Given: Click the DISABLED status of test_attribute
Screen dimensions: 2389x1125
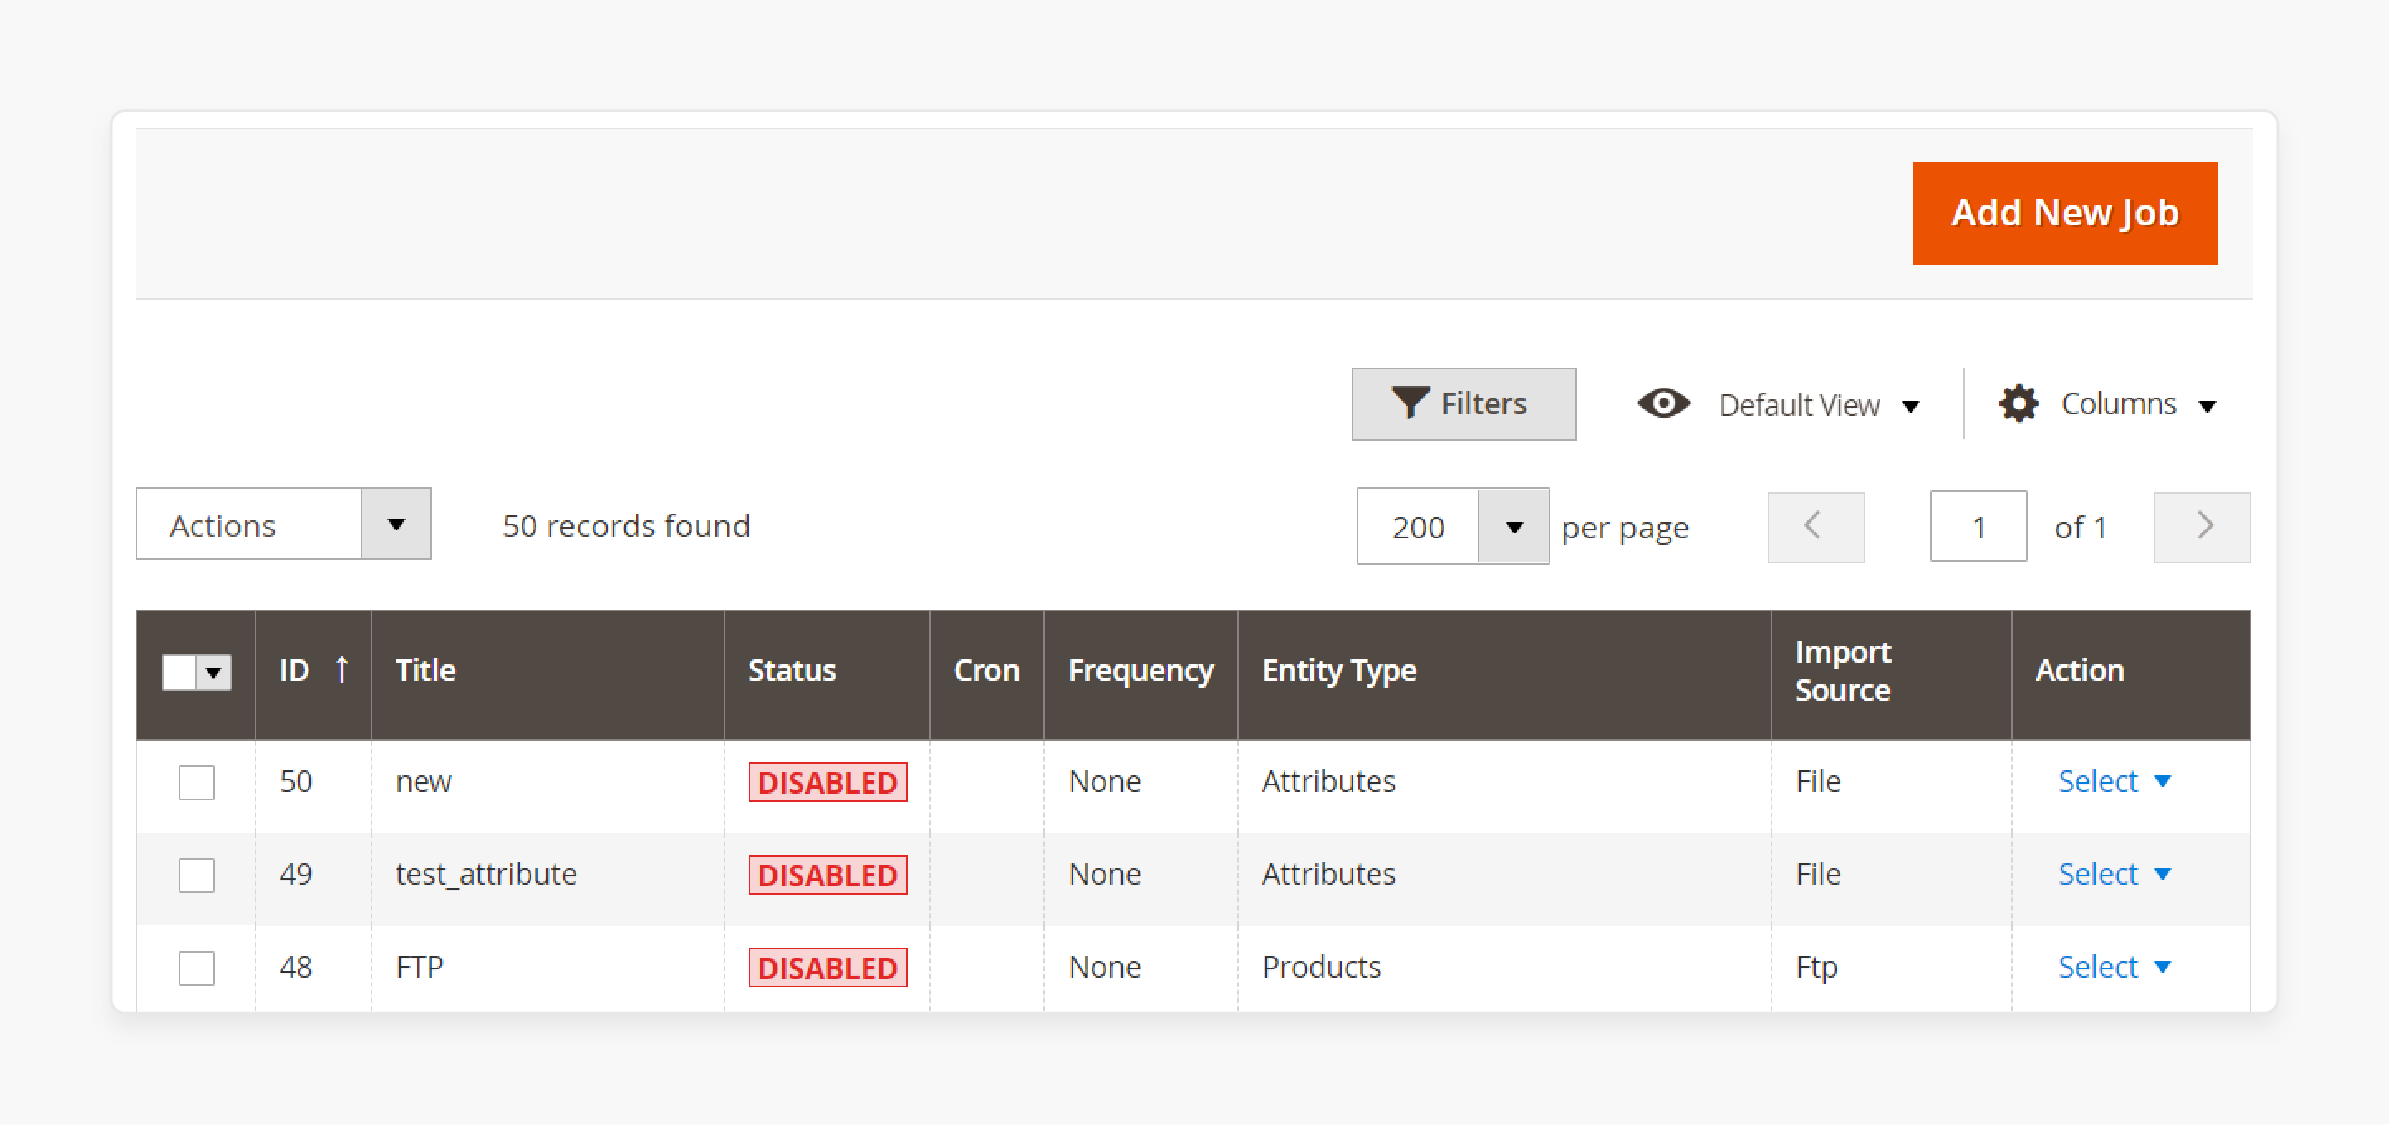Looking at the screenshot, I should pos(828,875).
